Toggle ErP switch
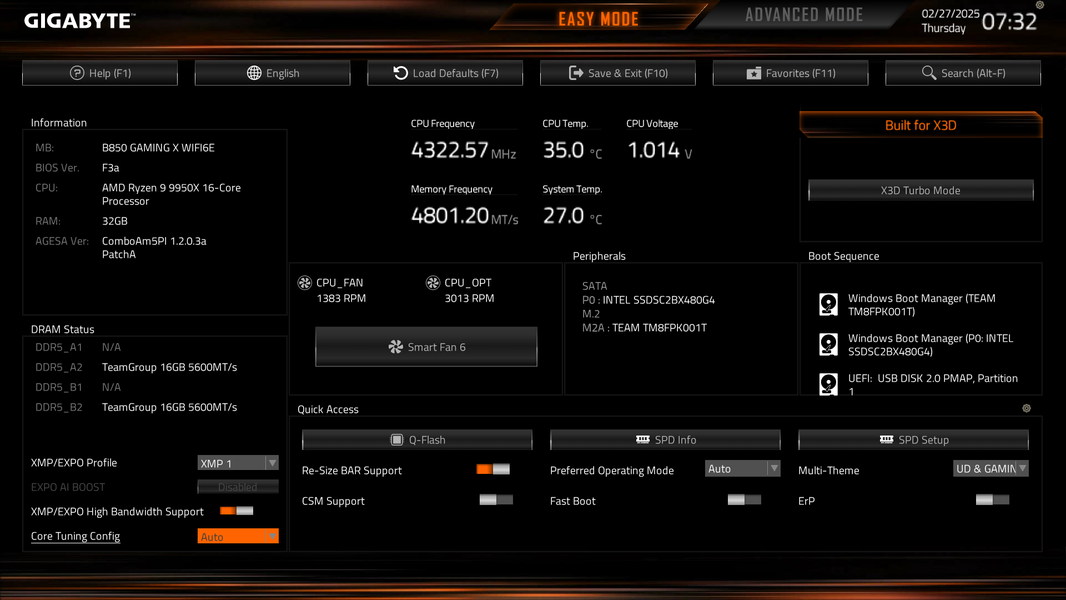 tap(992, 500)
